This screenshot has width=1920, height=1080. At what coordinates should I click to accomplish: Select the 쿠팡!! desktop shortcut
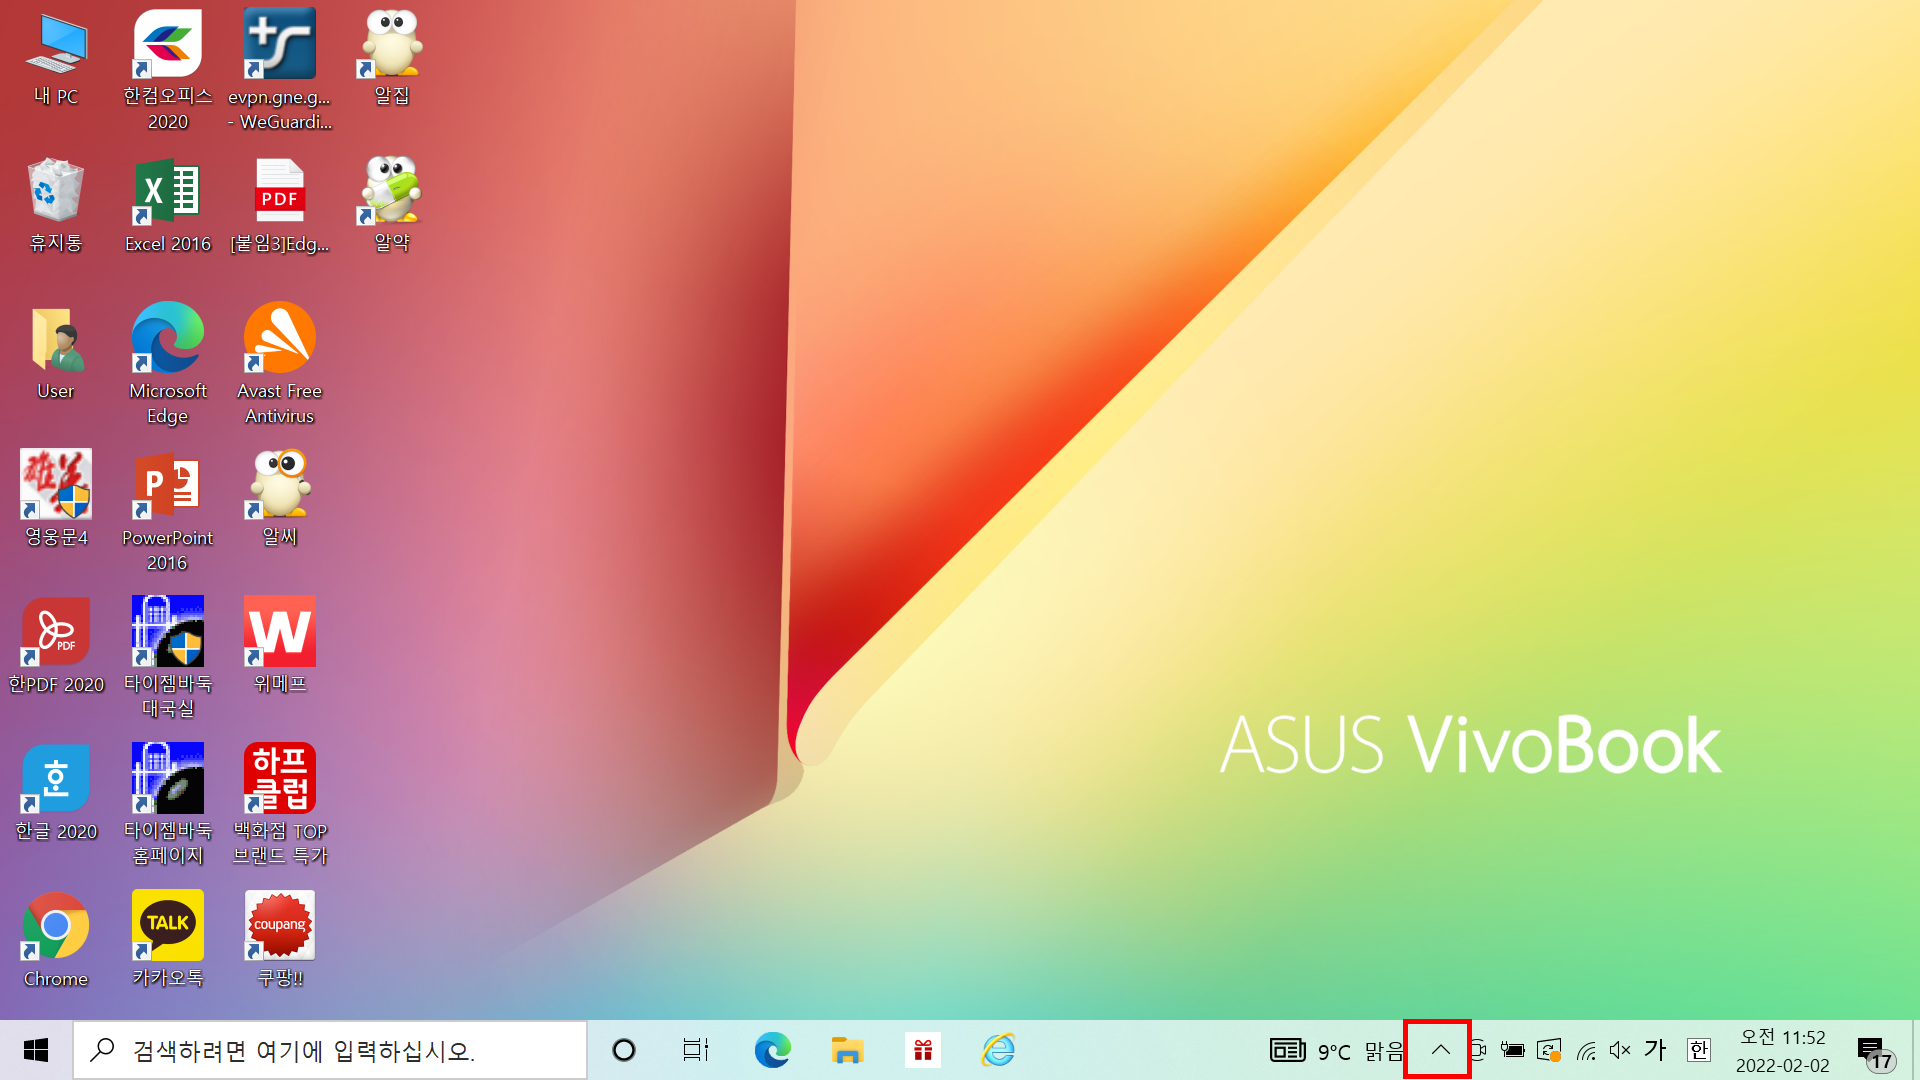point(280,940)
